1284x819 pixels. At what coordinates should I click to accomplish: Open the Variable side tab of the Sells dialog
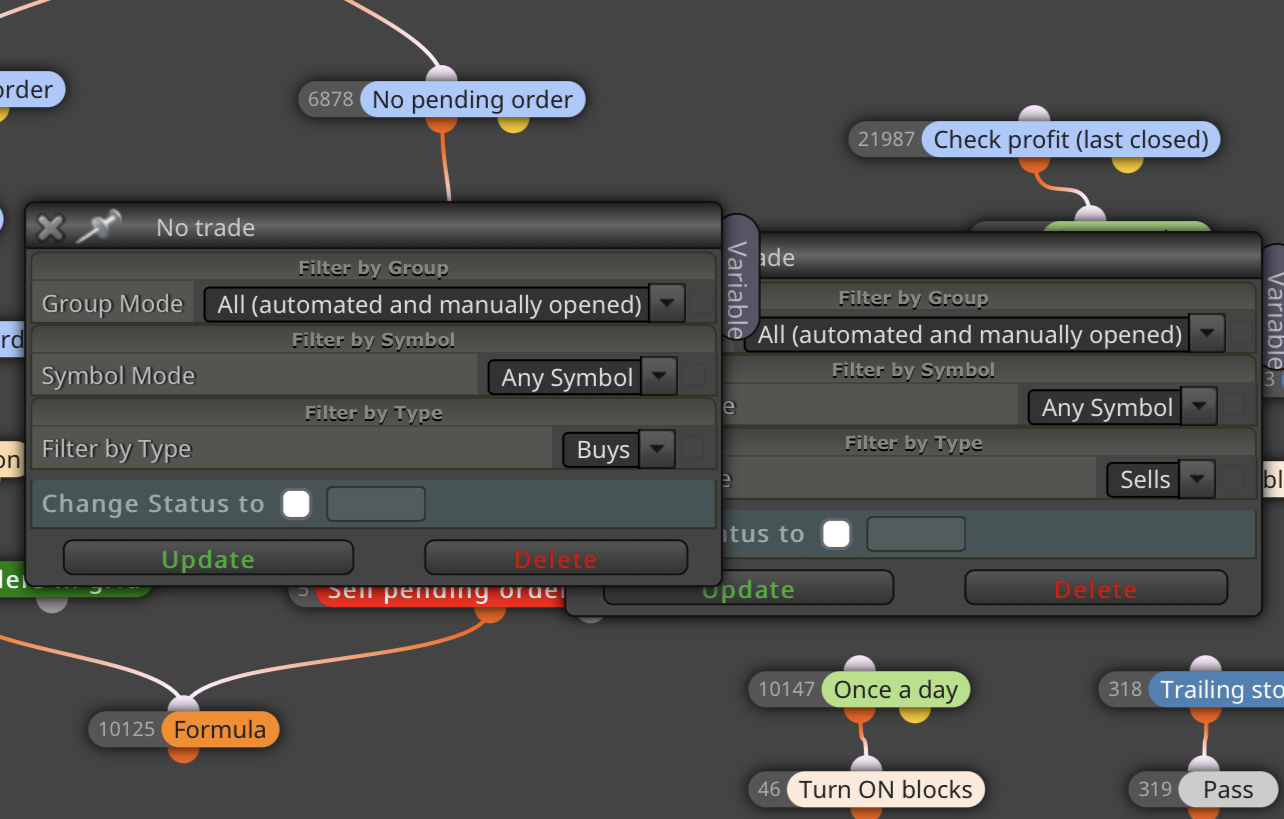1274,307
